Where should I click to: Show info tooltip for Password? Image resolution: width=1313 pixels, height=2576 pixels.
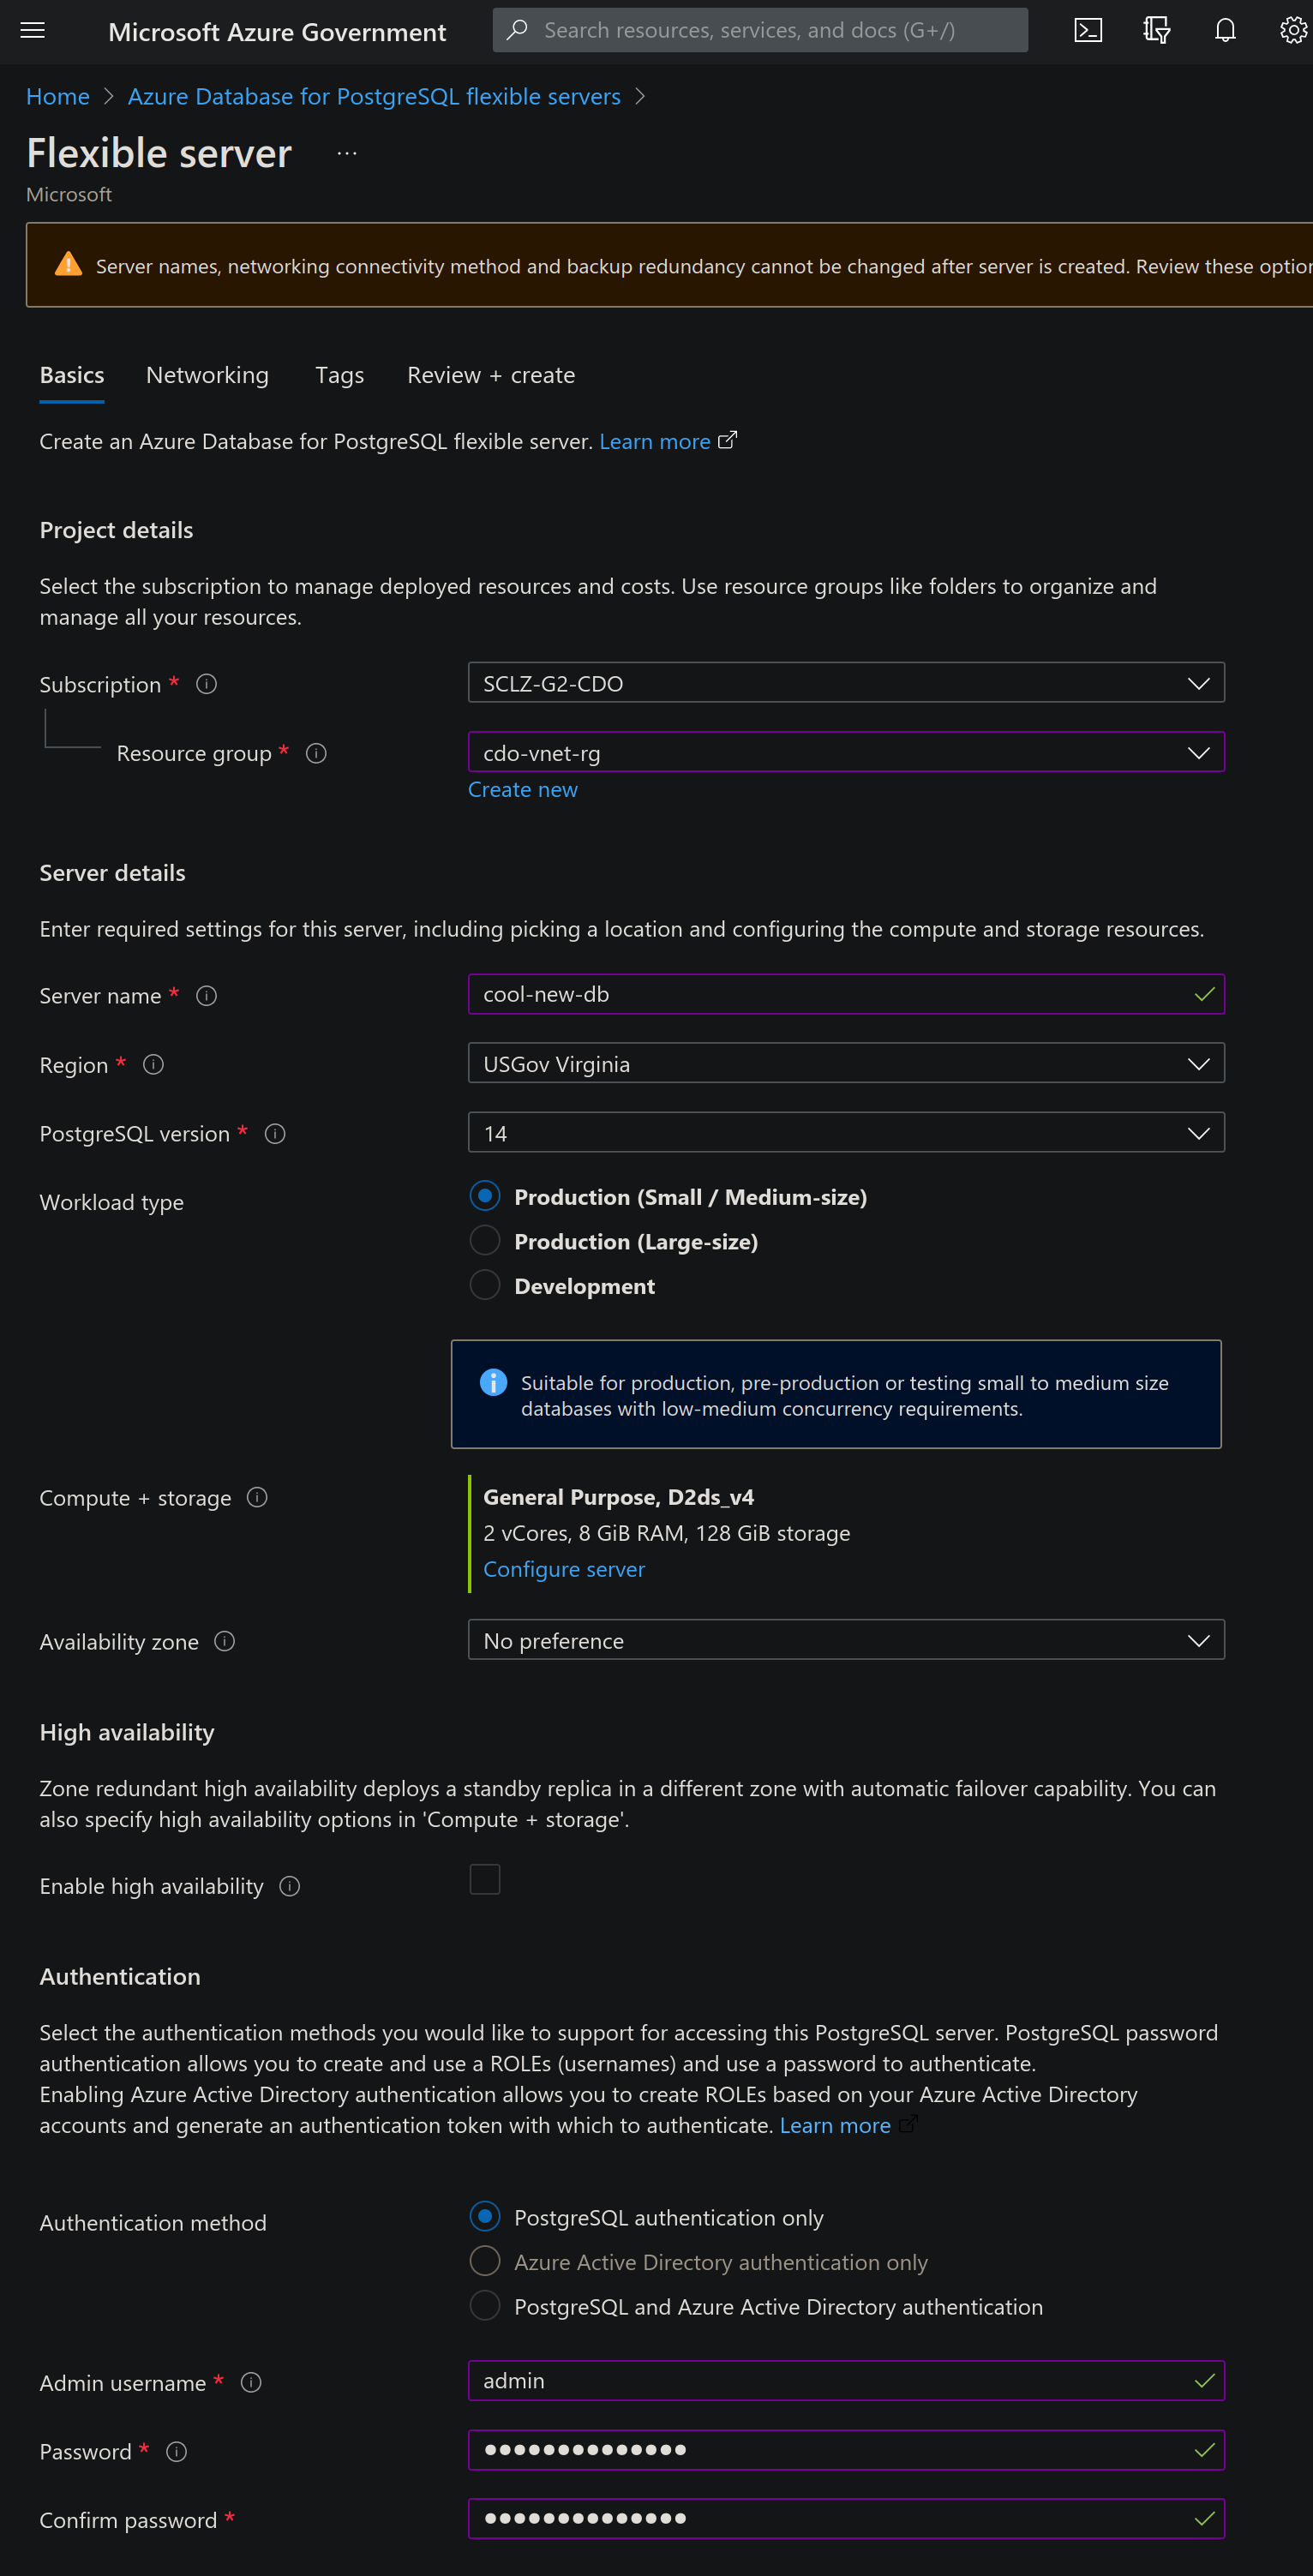177,2452
